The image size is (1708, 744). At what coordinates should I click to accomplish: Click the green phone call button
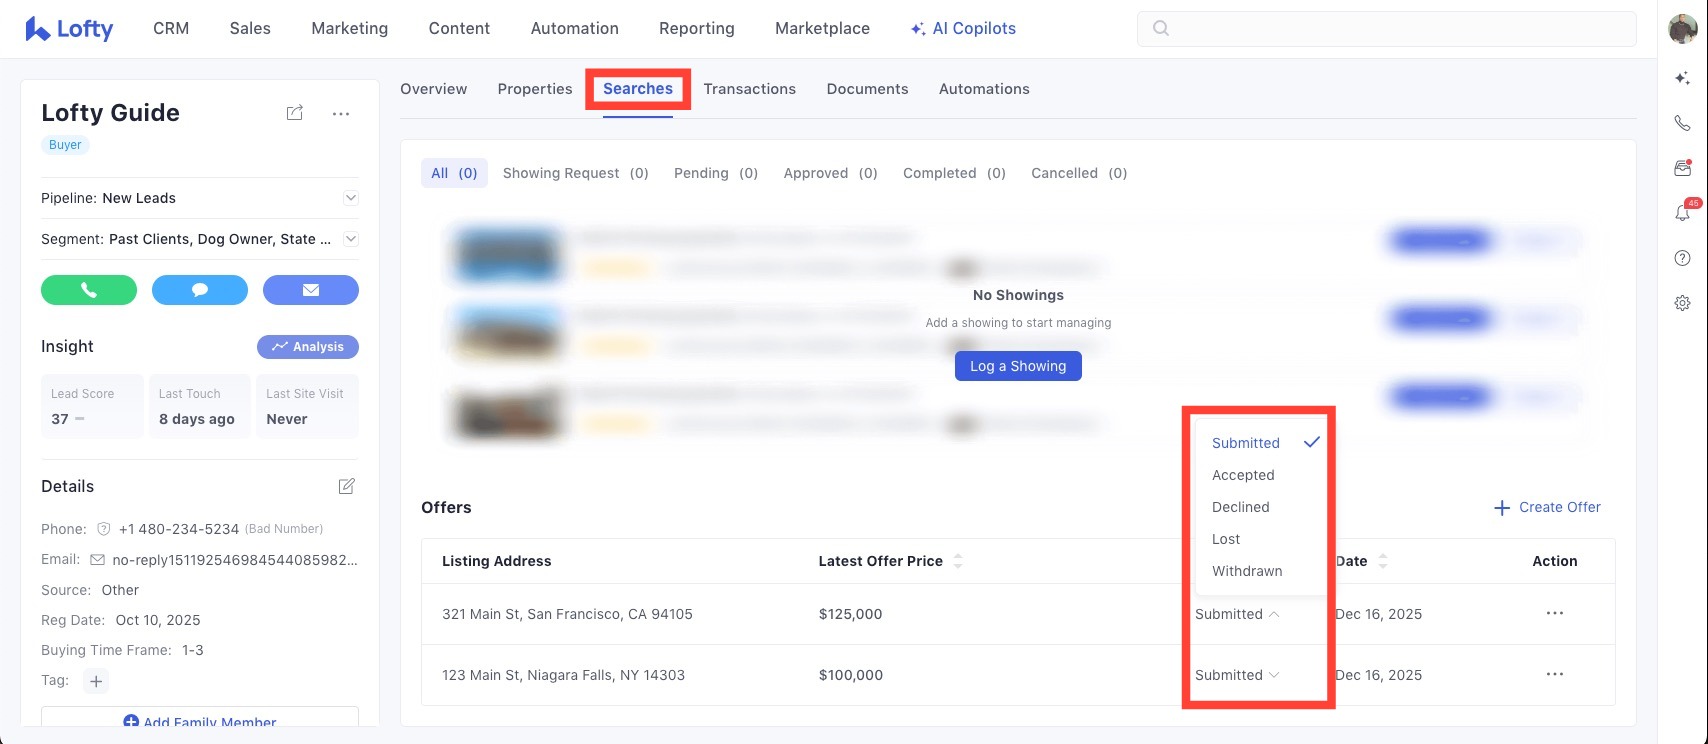pyautogui.click(x=89, y=290)
